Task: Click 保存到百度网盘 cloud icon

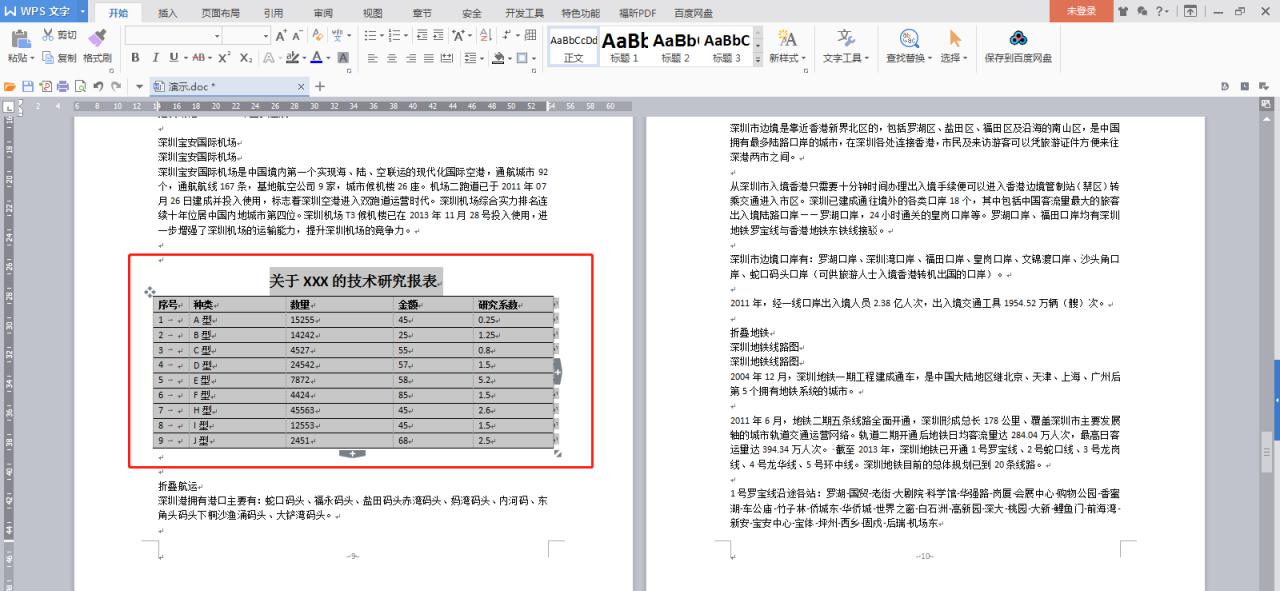Action: pos(1018,38)
